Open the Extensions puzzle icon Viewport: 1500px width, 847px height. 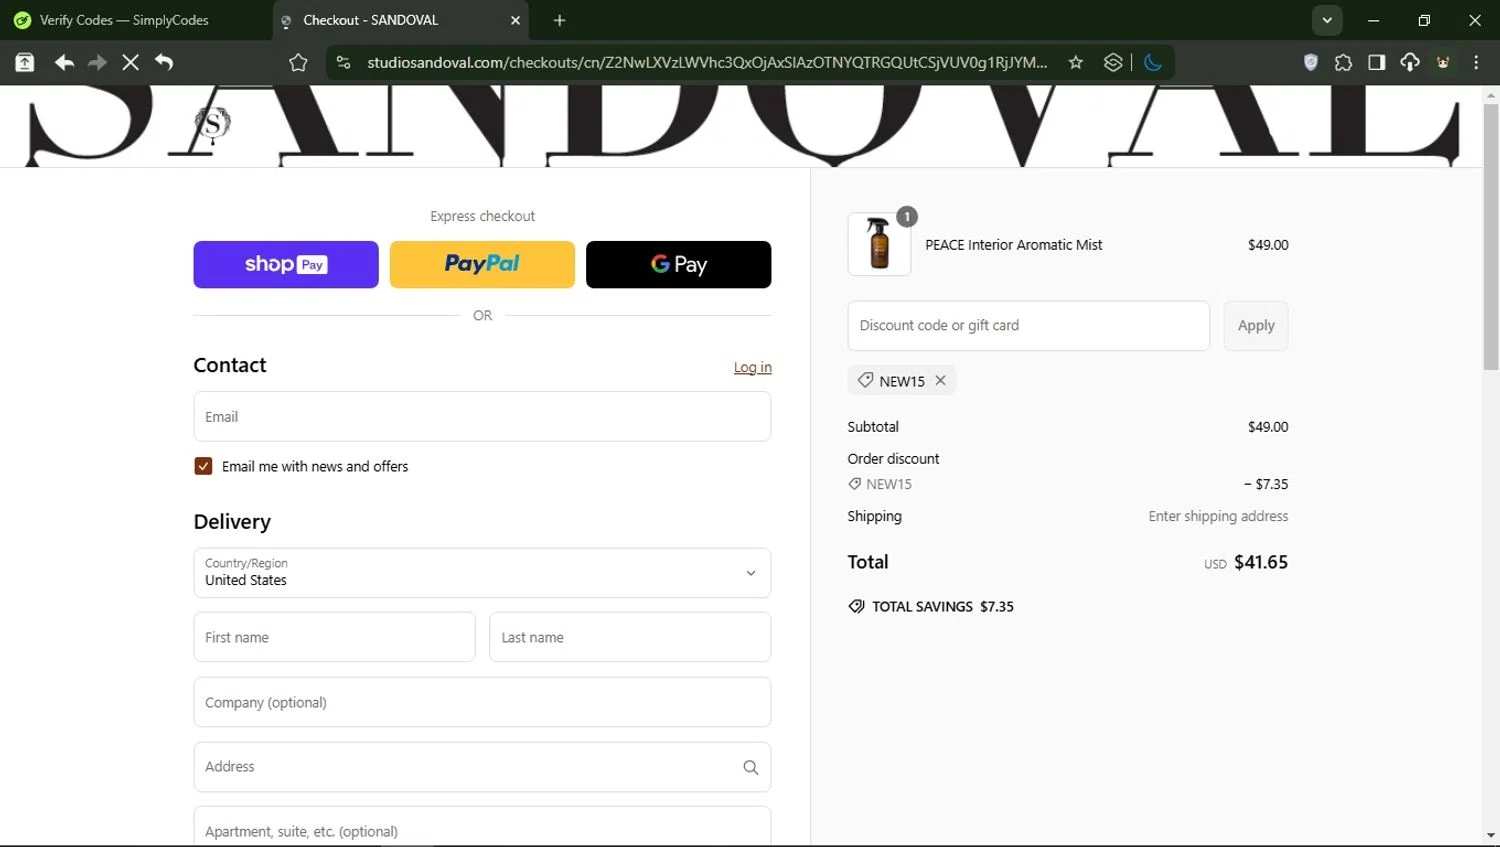tap(1343, 62)
